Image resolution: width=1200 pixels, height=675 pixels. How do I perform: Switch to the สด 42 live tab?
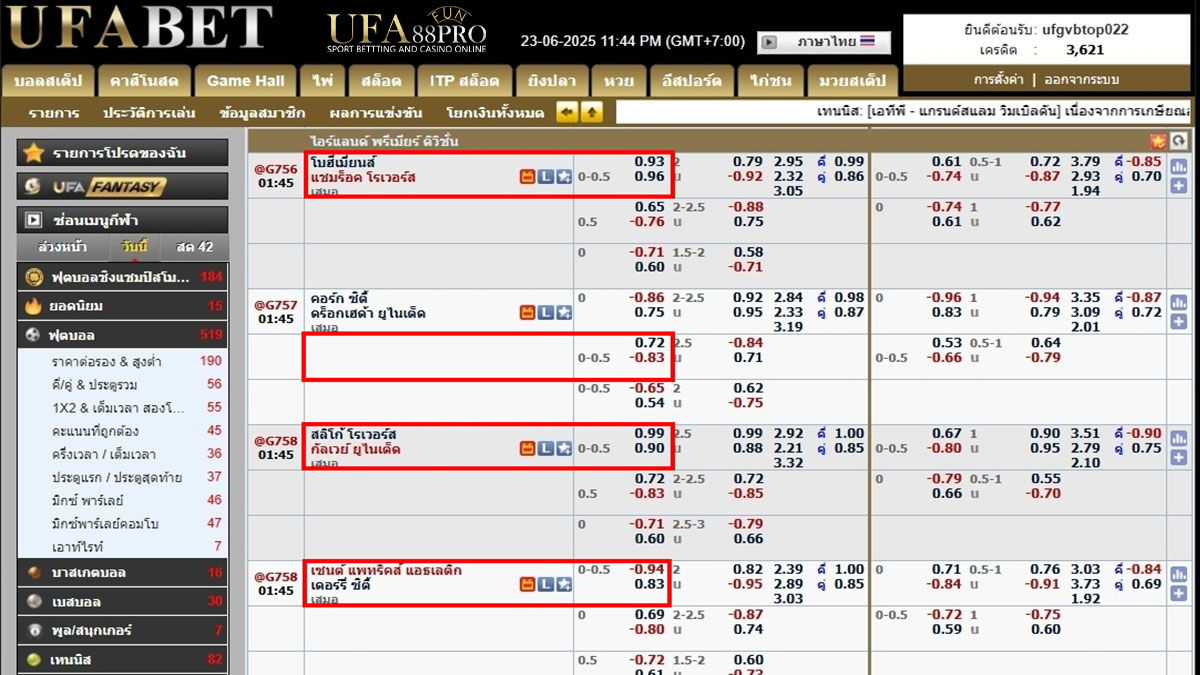194,247
